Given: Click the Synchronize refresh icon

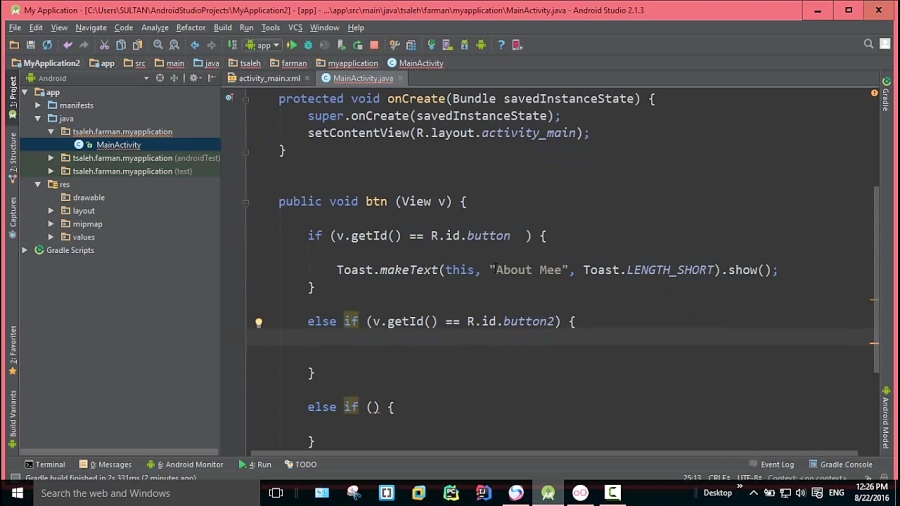Looking at the screenshot, I should pos(47,45).
